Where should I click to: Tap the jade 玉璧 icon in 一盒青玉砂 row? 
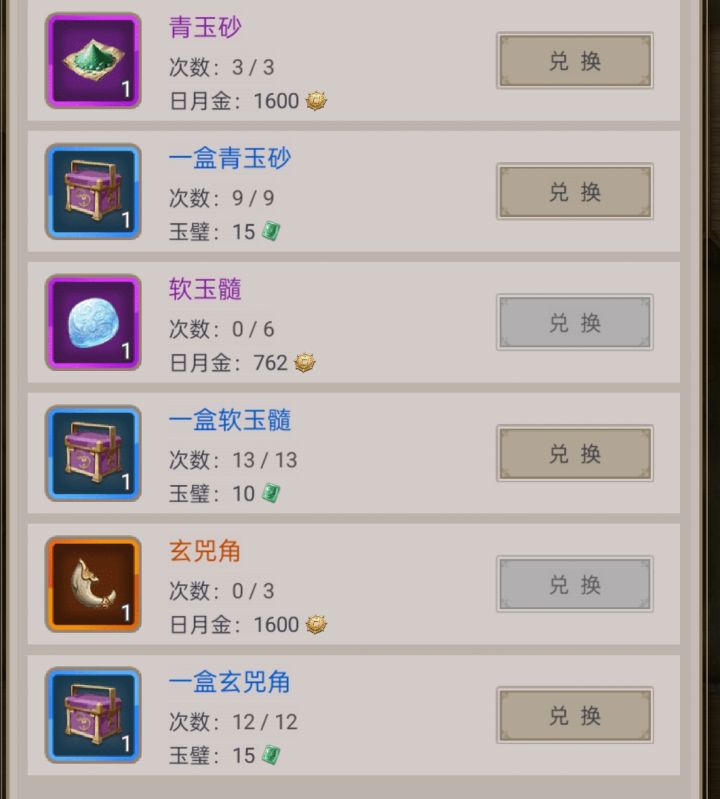tap(271, 232)
